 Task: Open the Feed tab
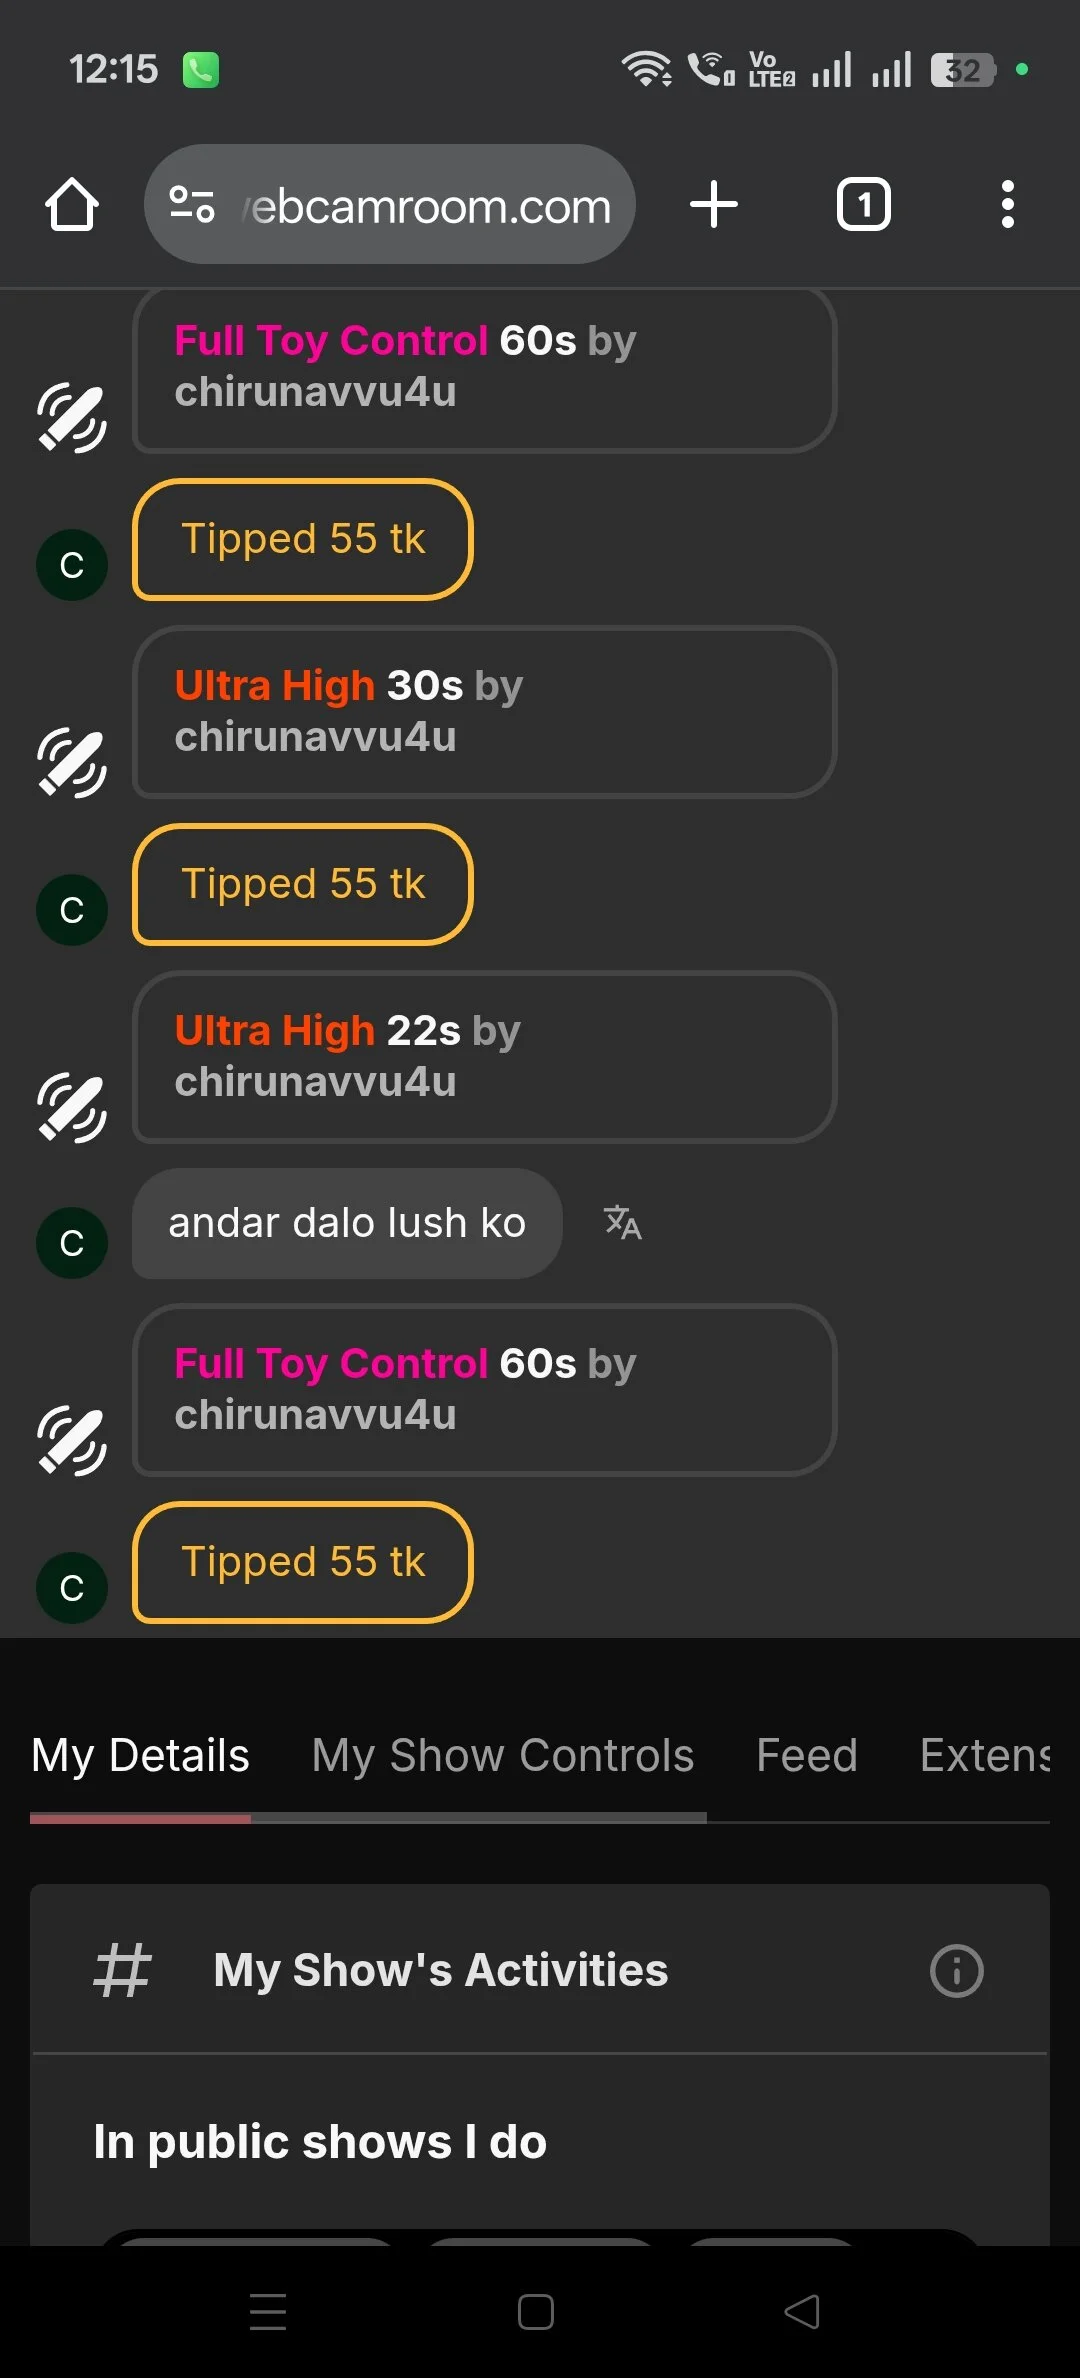click(x=807, y=1755)
